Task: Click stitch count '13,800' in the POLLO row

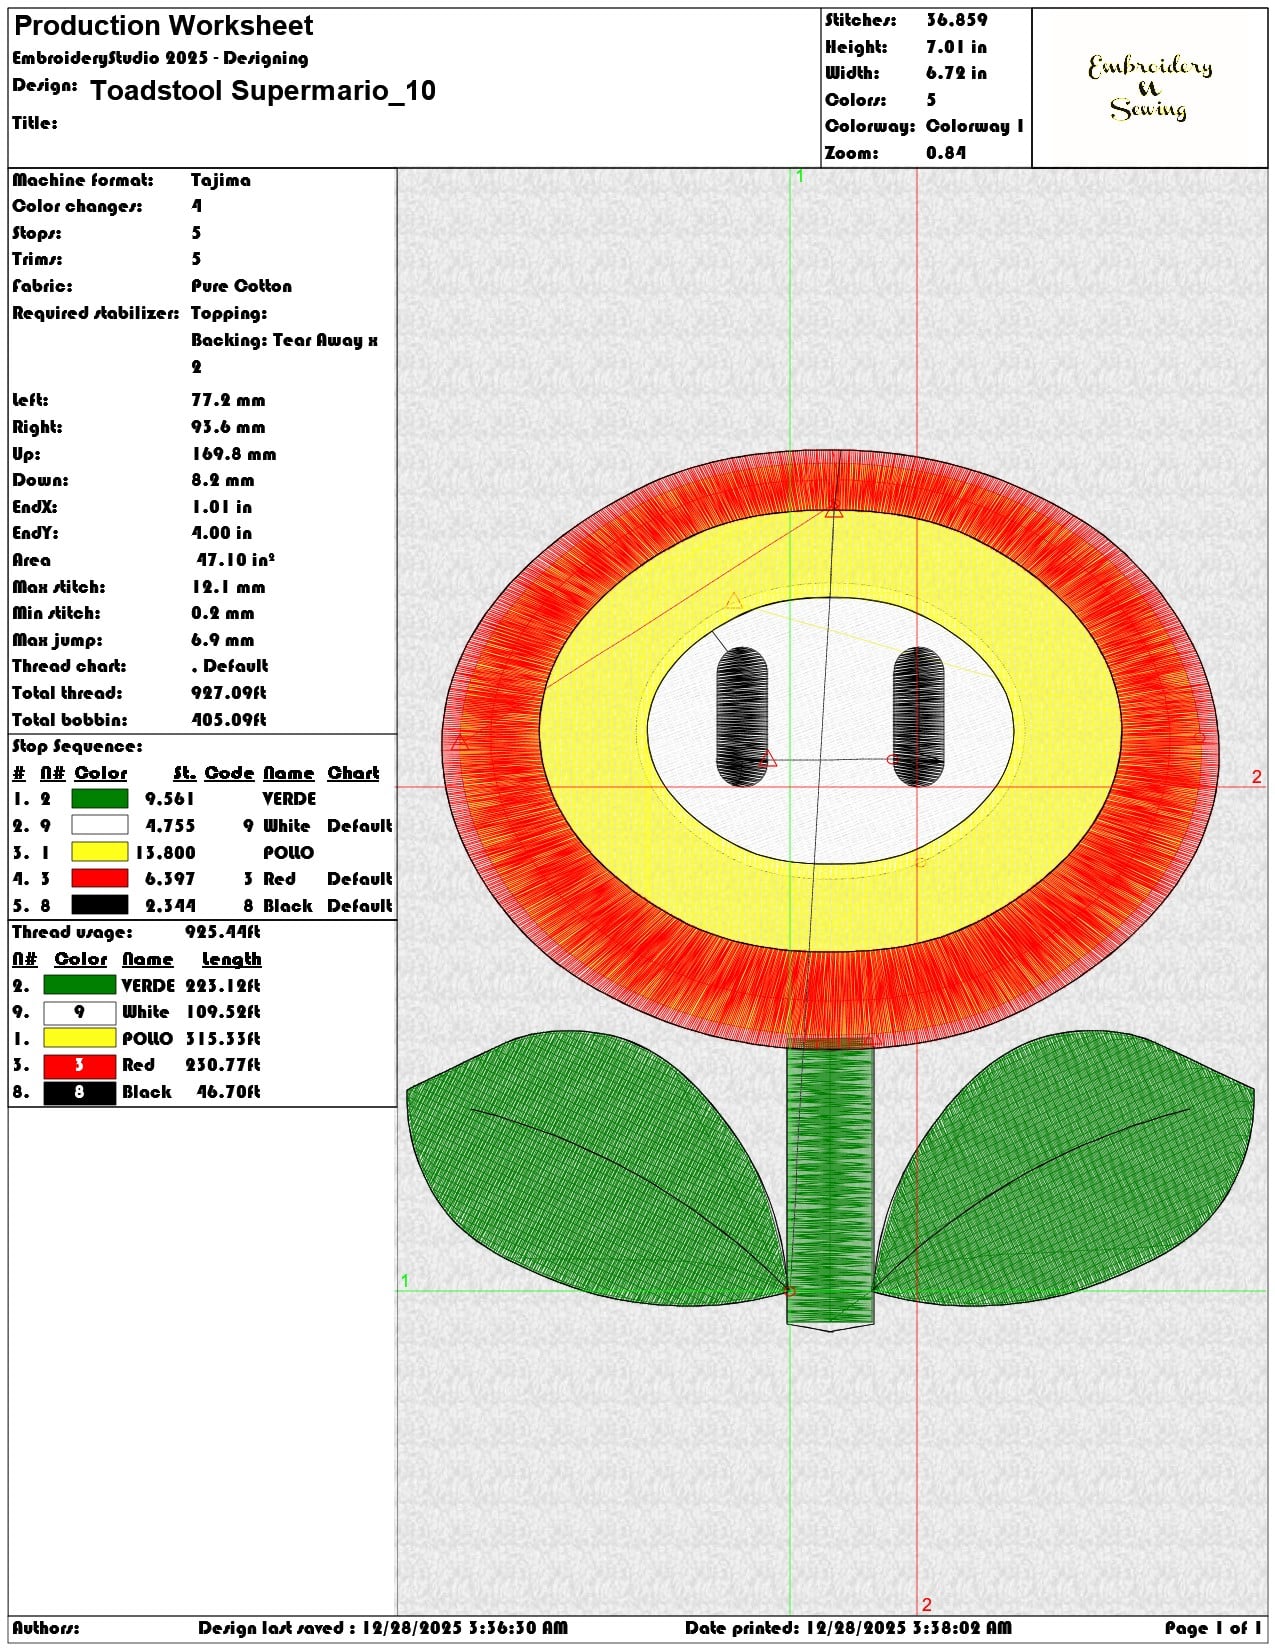Action: pos(165,853)
